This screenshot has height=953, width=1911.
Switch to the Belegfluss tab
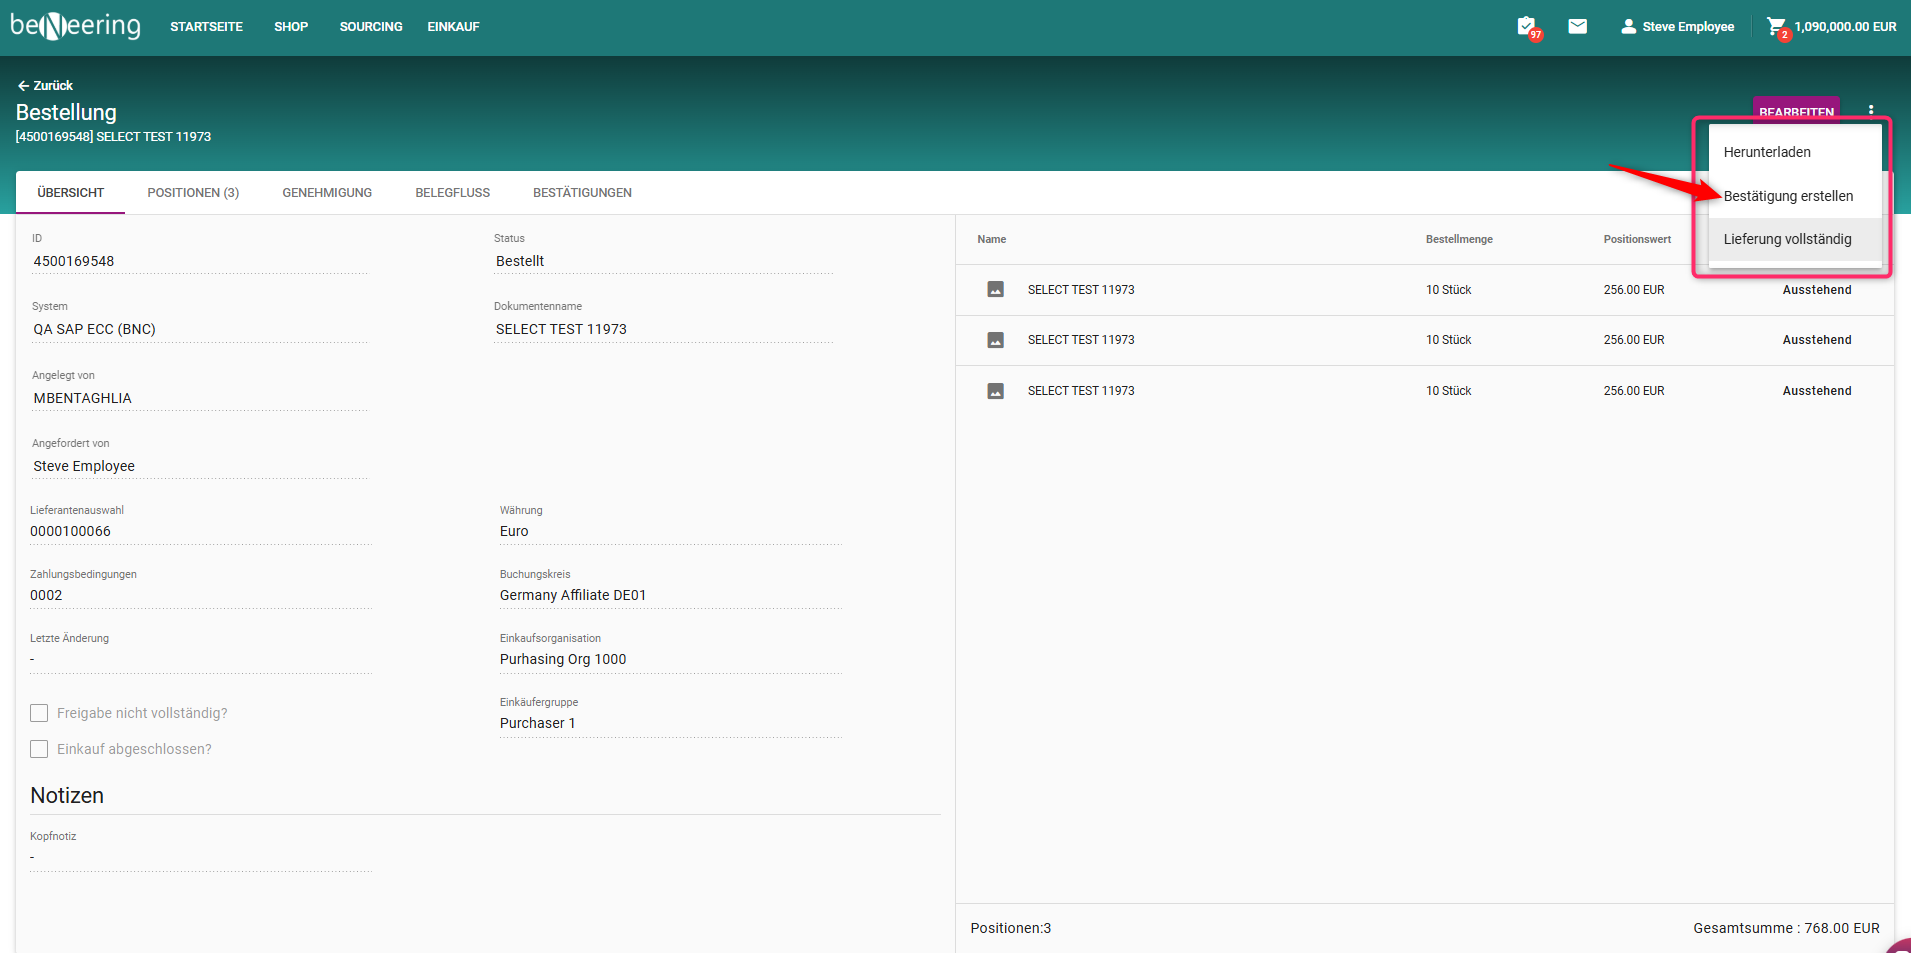[452, 193]
